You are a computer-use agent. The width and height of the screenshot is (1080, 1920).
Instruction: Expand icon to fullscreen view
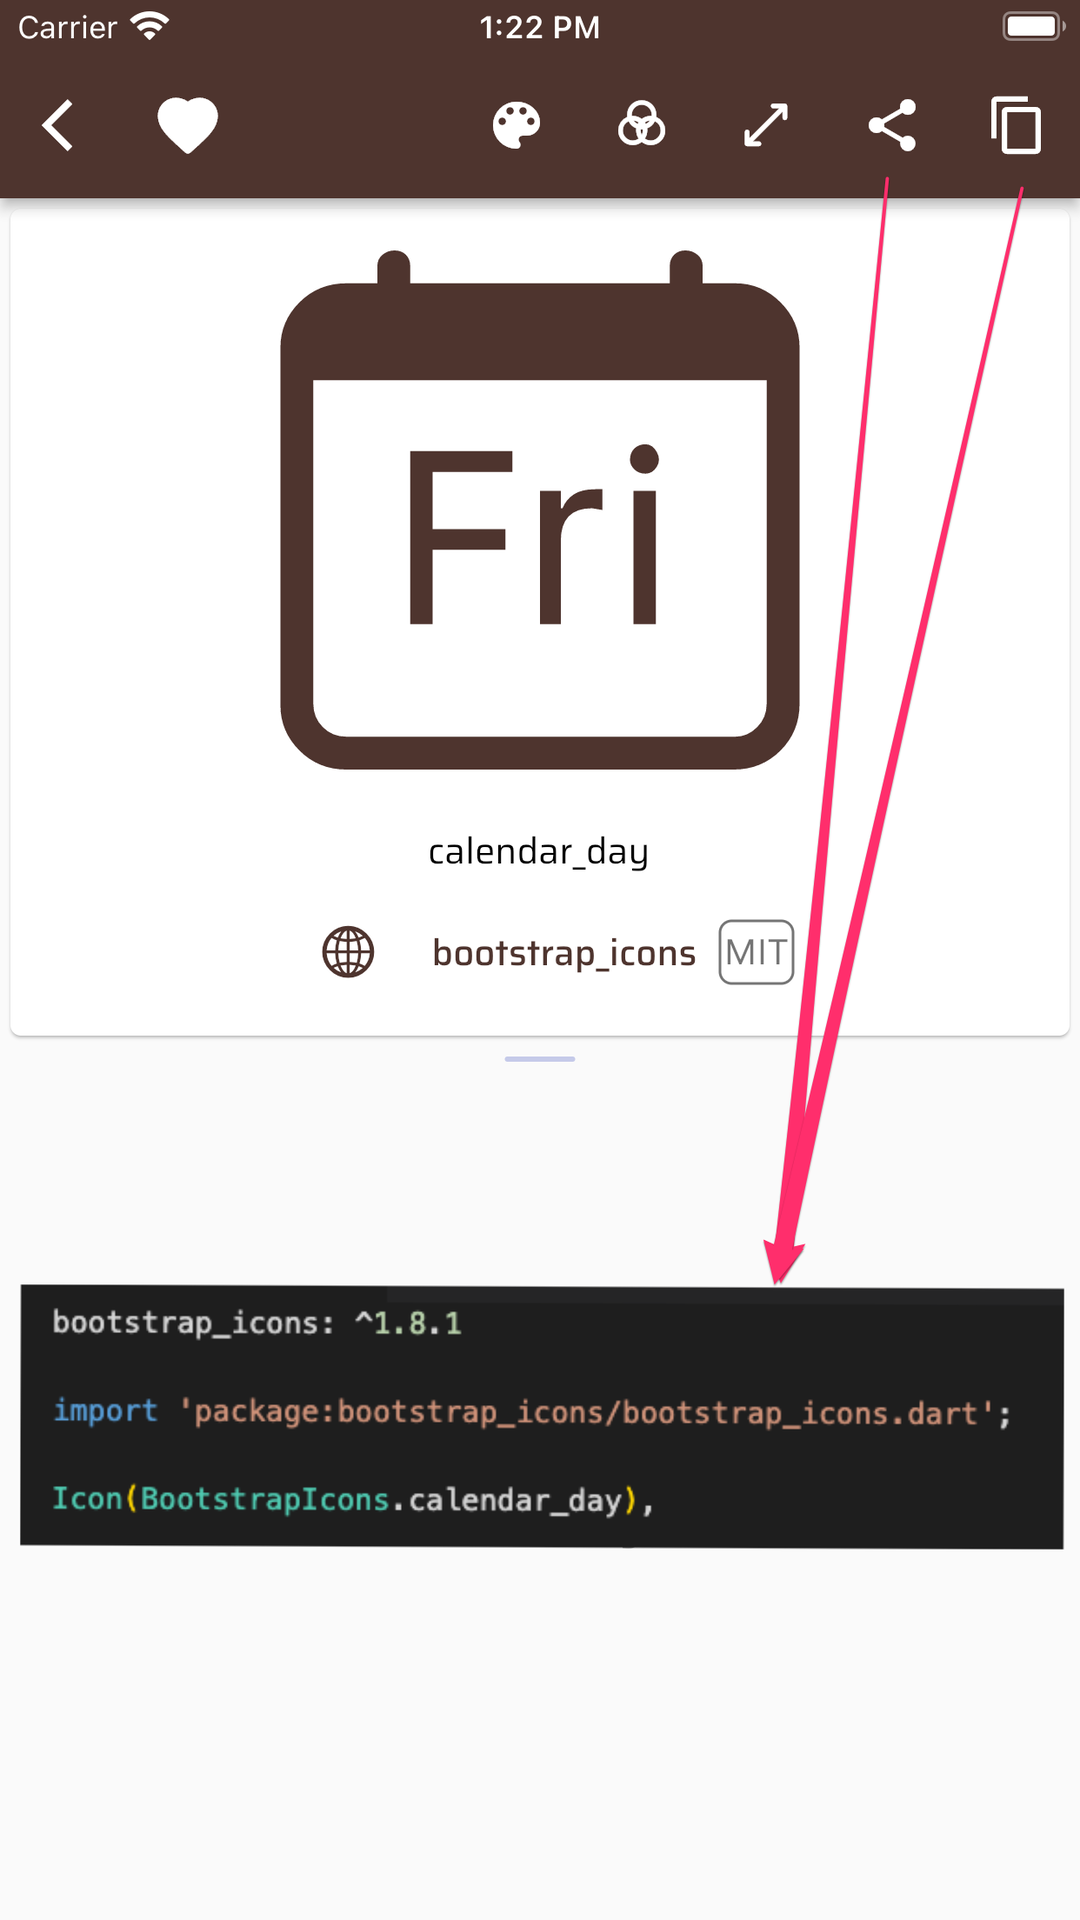[766, 126]
